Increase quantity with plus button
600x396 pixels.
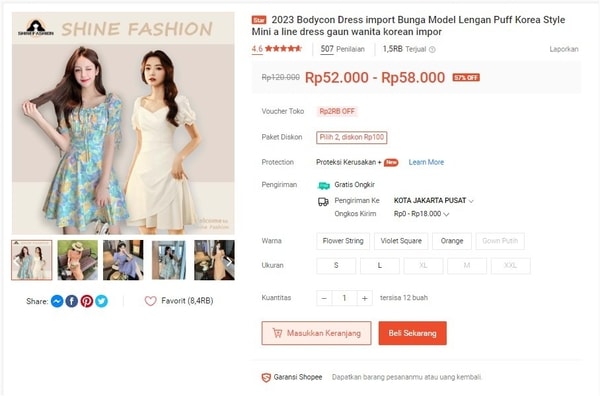coord(365,298)
